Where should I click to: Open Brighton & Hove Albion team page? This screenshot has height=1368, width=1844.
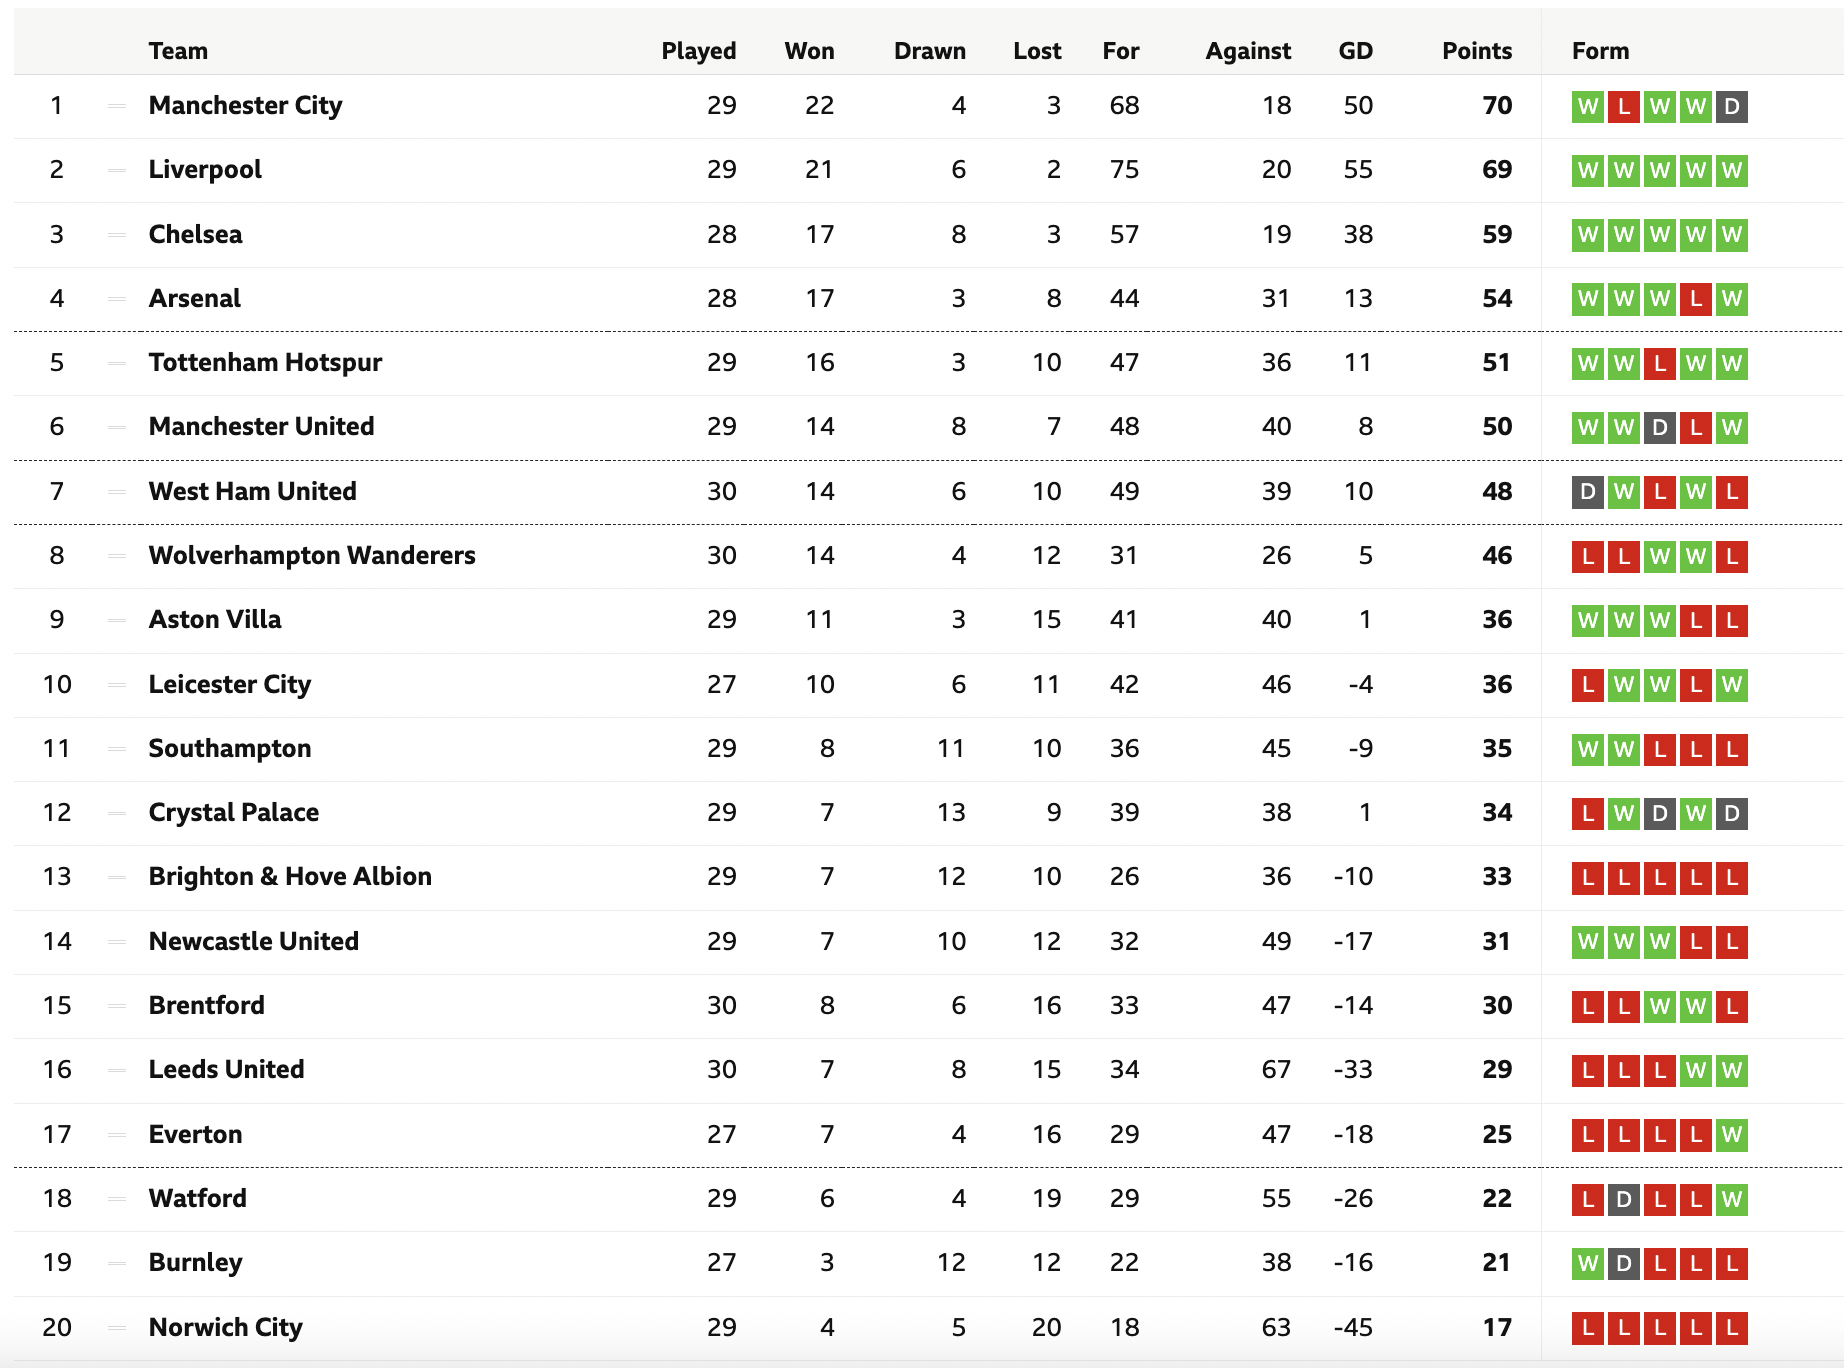tap(290, 876)
